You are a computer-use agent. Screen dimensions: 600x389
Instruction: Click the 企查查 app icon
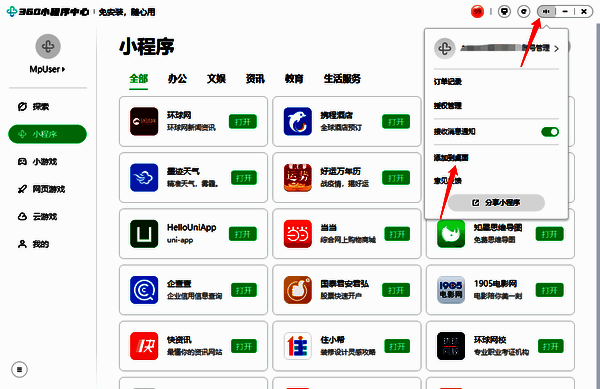coord(144,290)
